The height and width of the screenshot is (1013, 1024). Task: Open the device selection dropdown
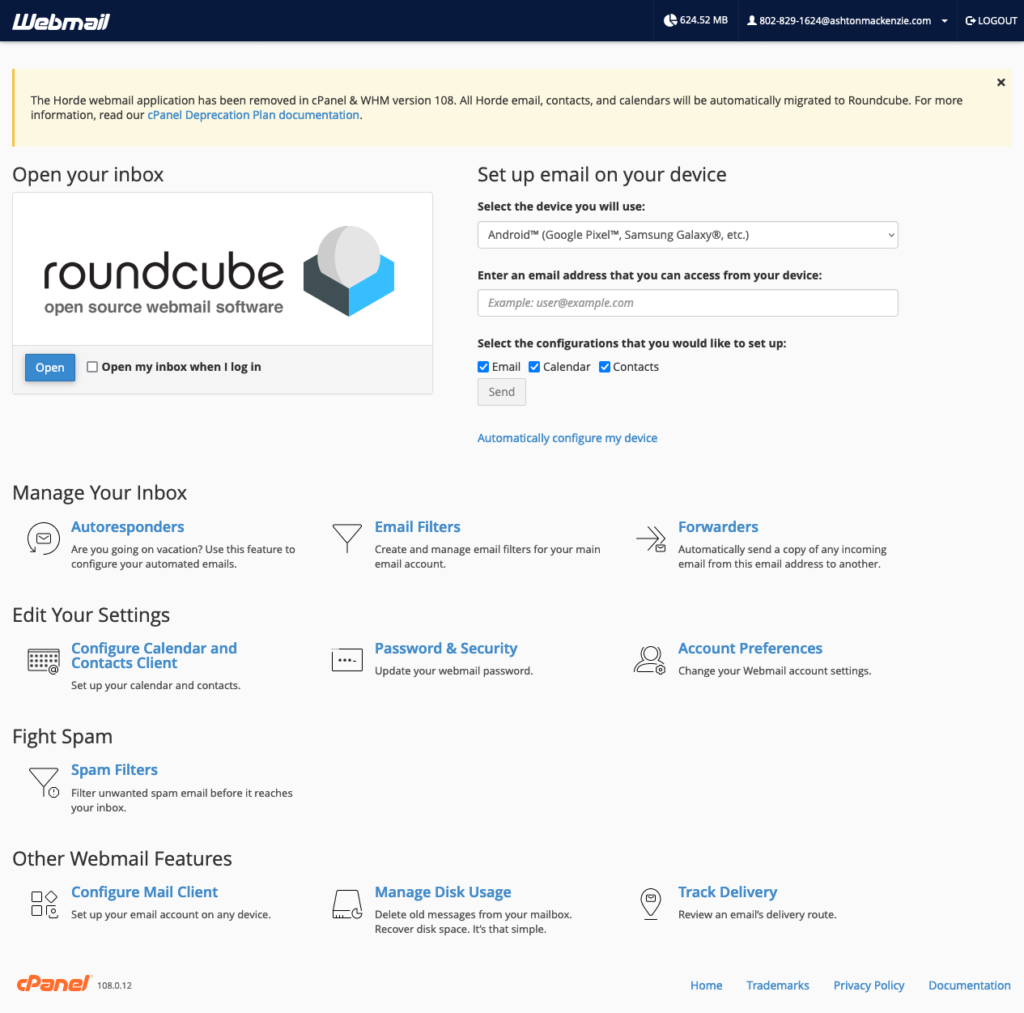(x=688, y=235)
